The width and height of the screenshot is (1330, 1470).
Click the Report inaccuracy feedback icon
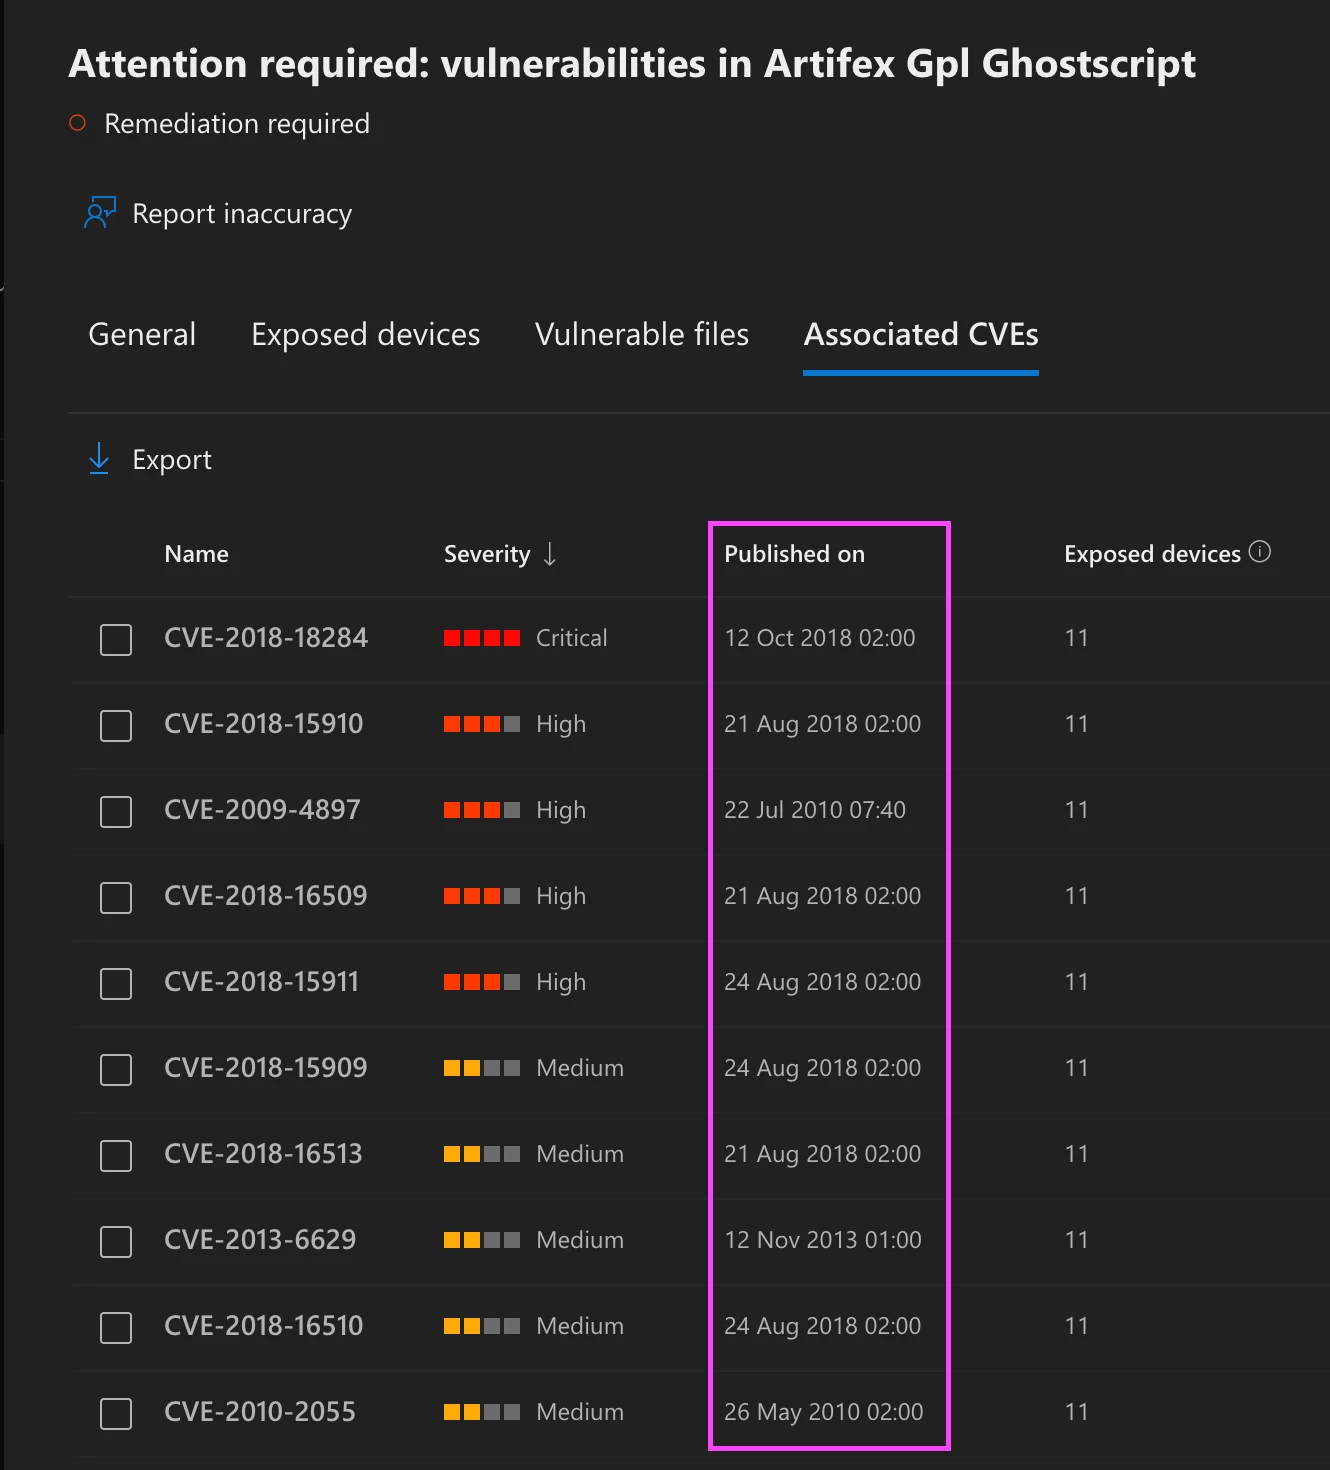[x=100, y=213]
